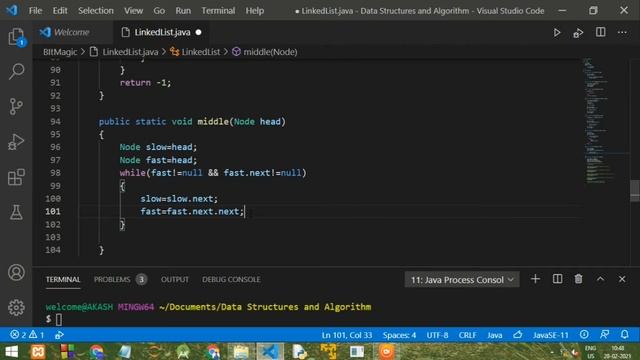Open the Welcome editor tab
This screenshot has width=640, height=360.
(72, 32)
